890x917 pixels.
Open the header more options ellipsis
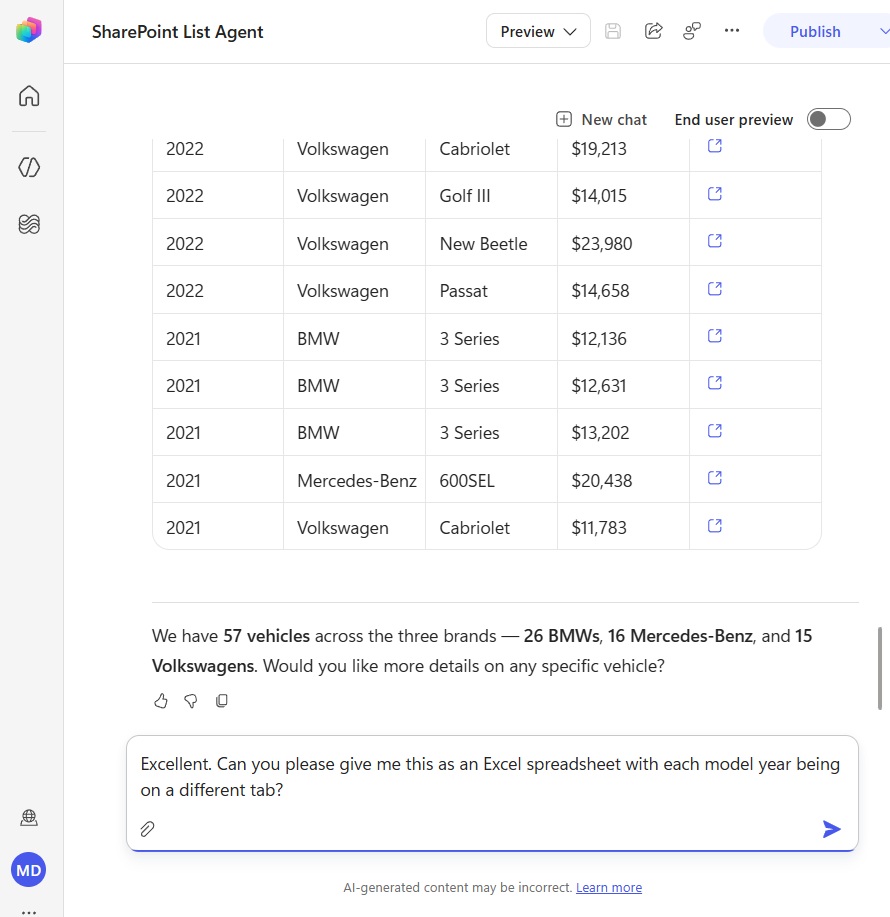pos(732,30)
